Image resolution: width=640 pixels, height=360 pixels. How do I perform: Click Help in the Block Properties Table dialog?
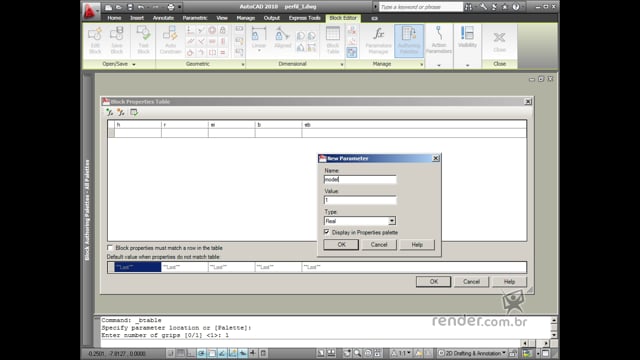[509, 282]
